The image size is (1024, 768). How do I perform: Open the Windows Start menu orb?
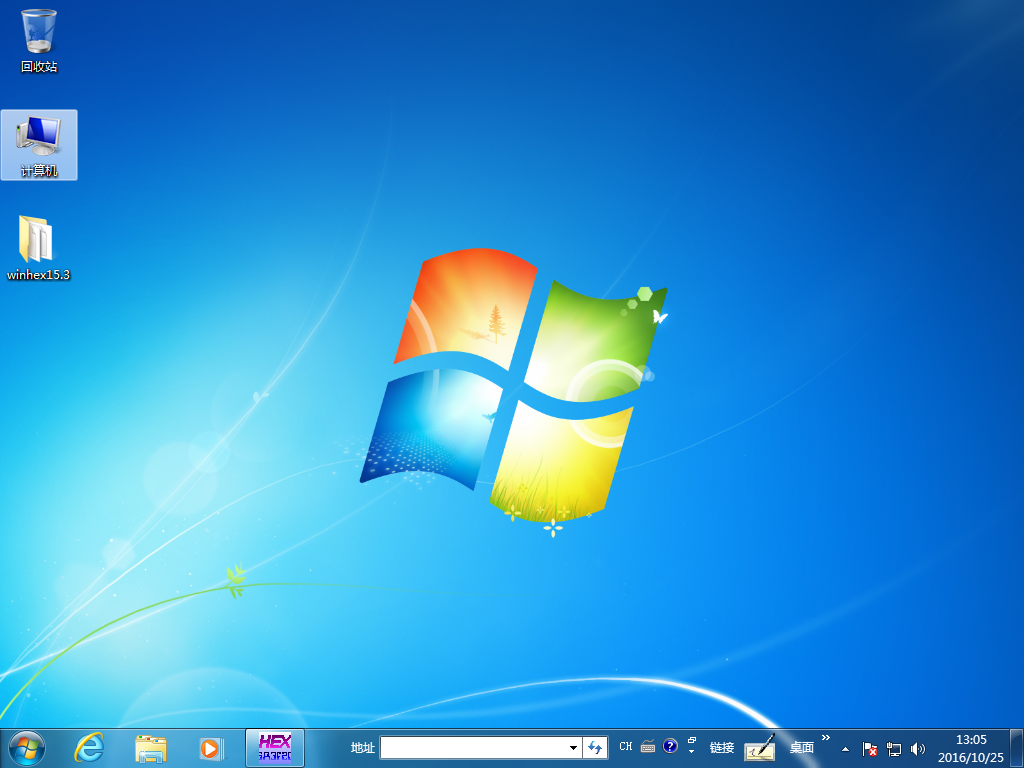coord(27,748)
